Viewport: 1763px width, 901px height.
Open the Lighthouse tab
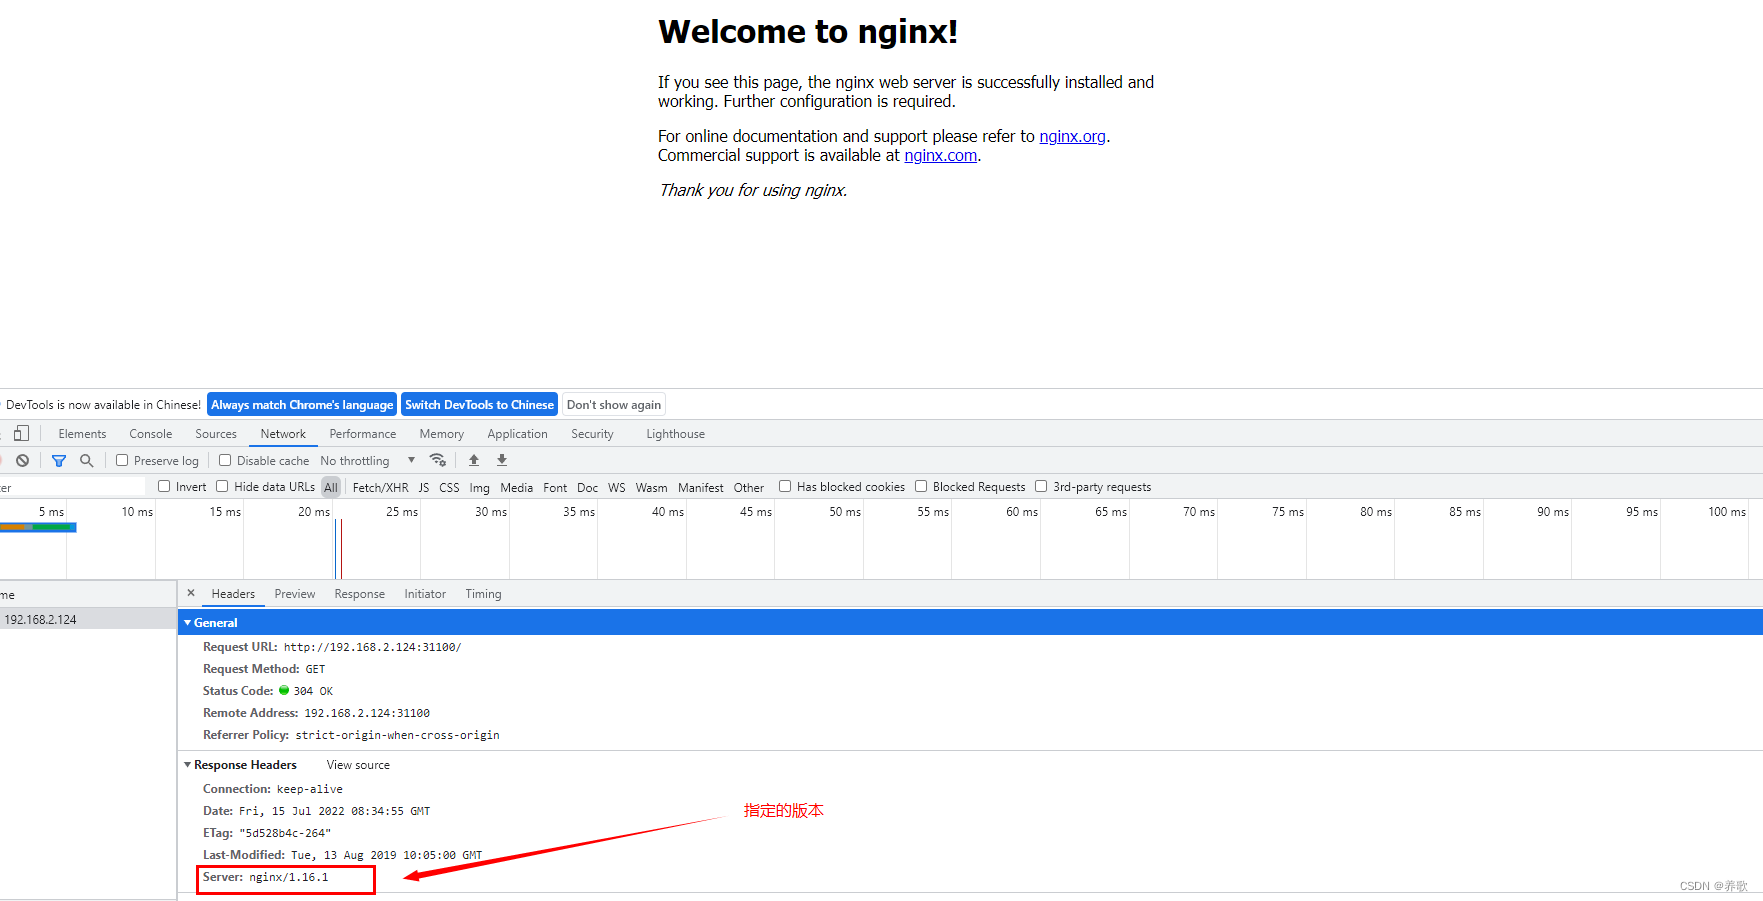[675, 433]
